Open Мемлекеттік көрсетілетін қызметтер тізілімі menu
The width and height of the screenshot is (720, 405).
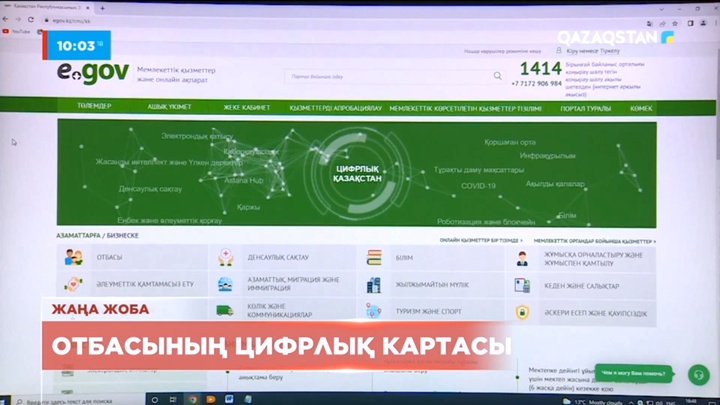point(465,108)
